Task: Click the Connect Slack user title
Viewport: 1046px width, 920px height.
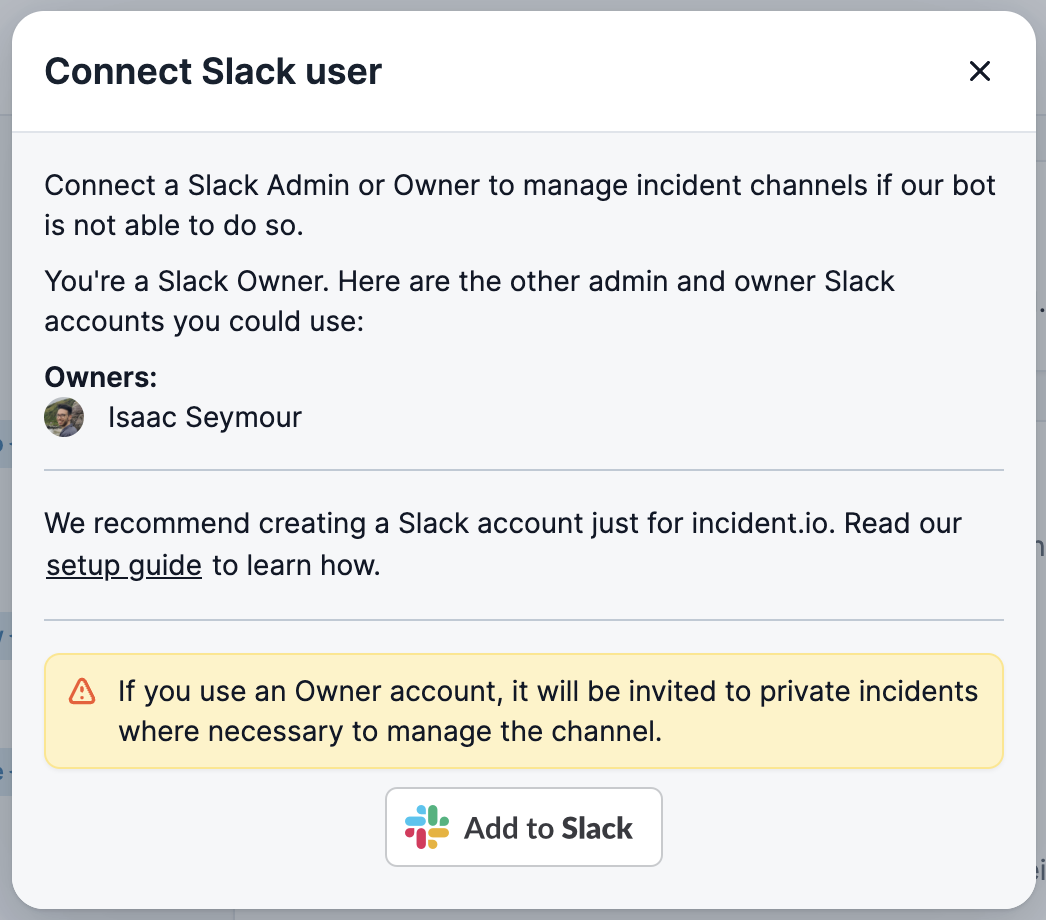Action: coord(214,72)
